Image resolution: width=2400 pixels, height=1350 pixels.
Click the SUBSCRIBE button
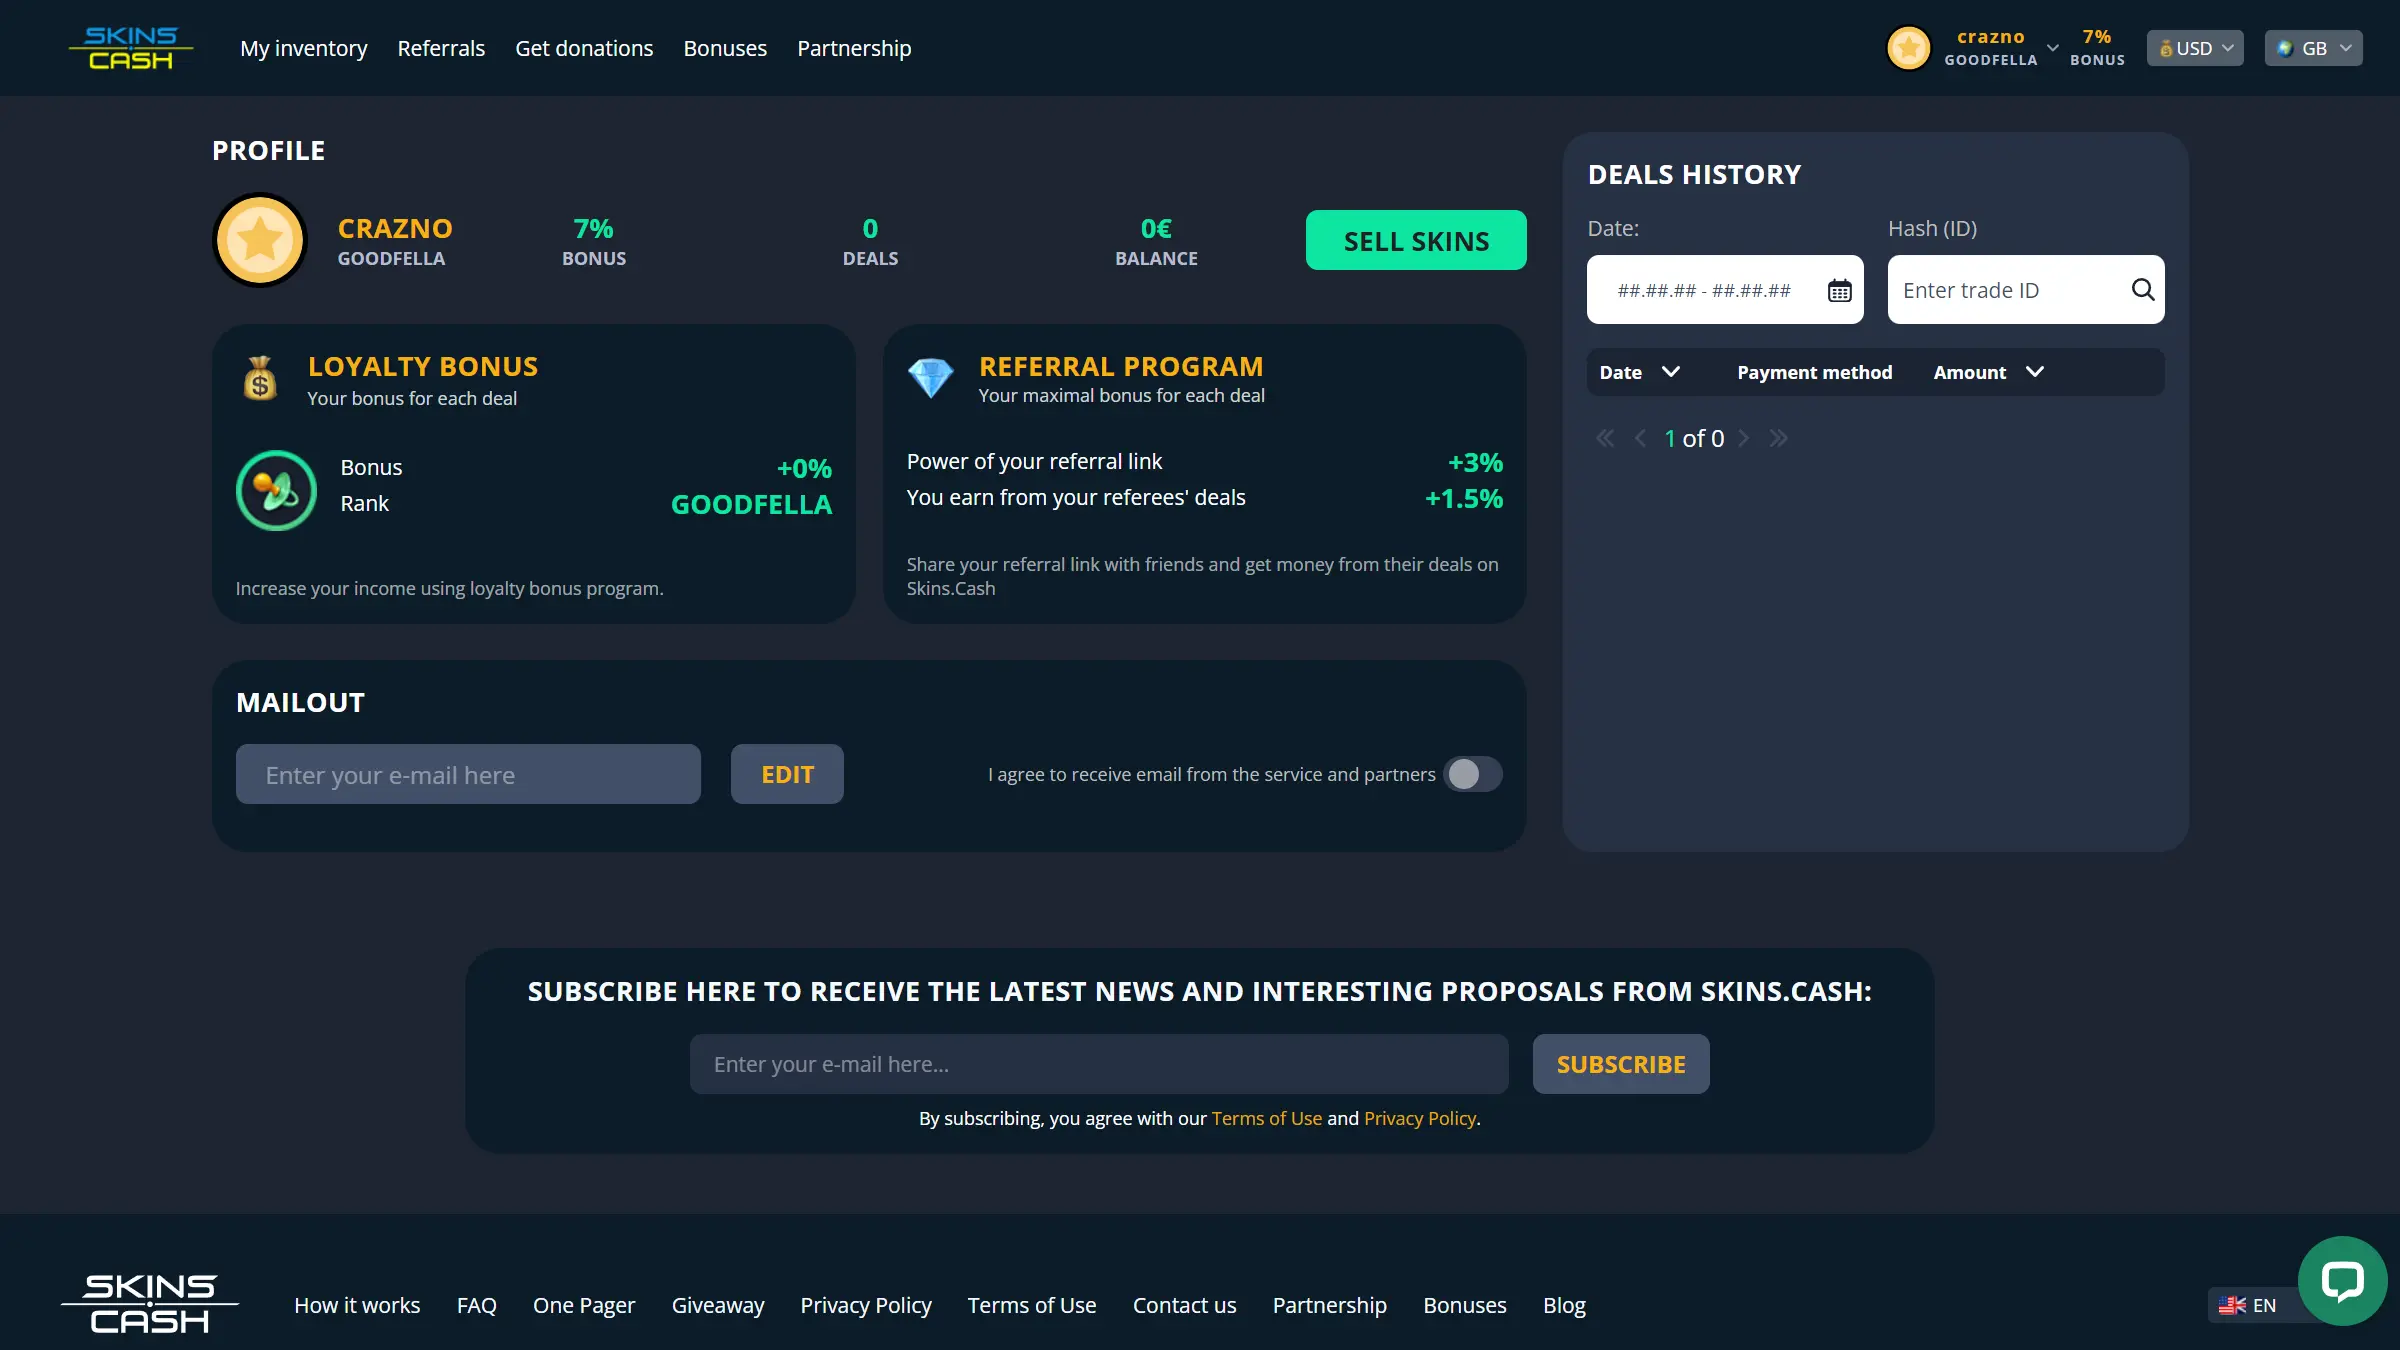(x=1621, y=1064)
